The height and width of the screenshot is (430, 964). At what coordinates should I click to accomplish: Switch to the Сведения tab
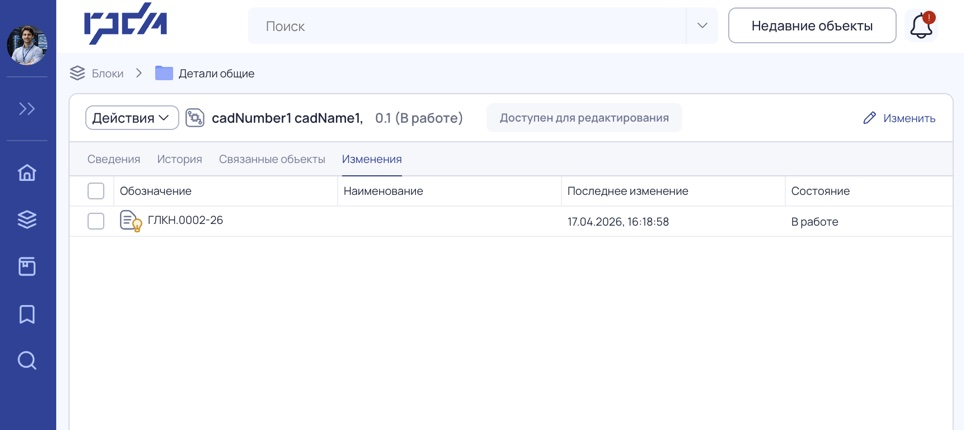coord(114,159)
